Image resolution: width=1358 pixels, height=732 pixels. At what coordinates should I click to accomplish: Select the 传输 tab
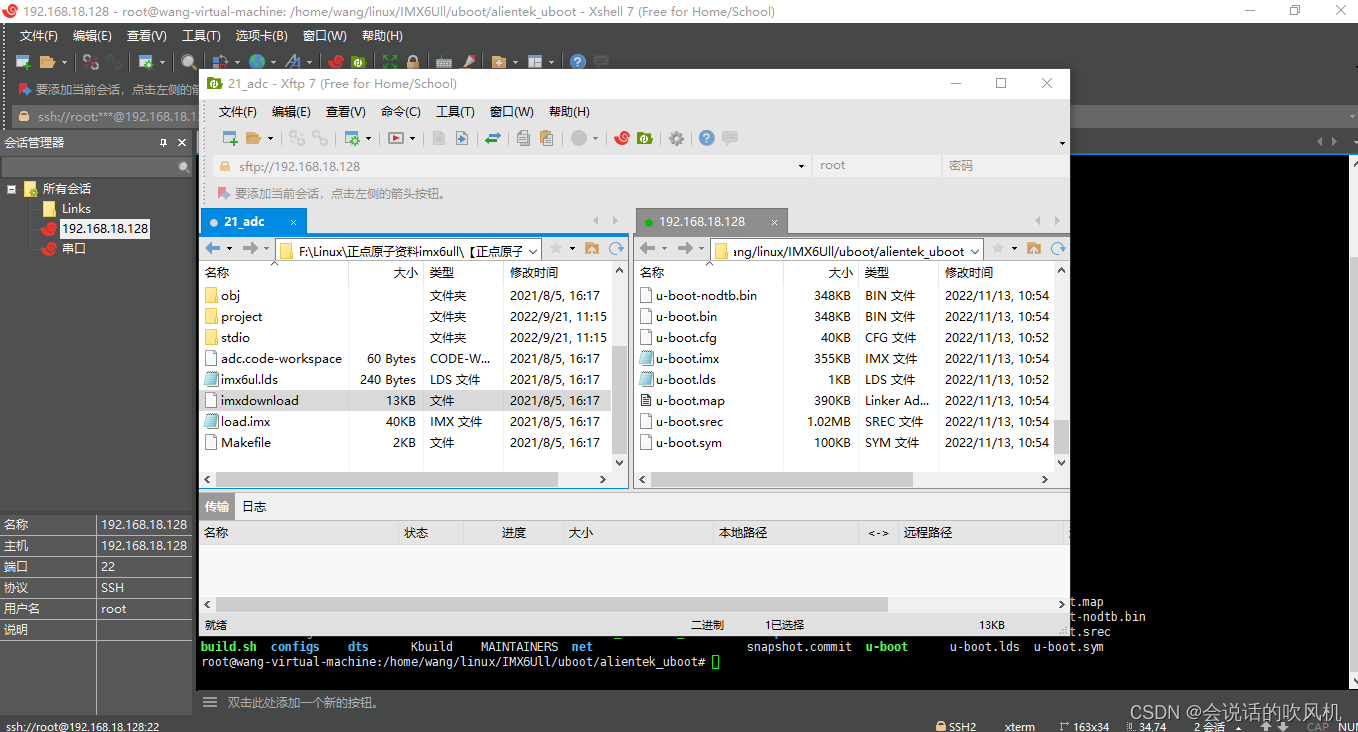click(217, 507)
